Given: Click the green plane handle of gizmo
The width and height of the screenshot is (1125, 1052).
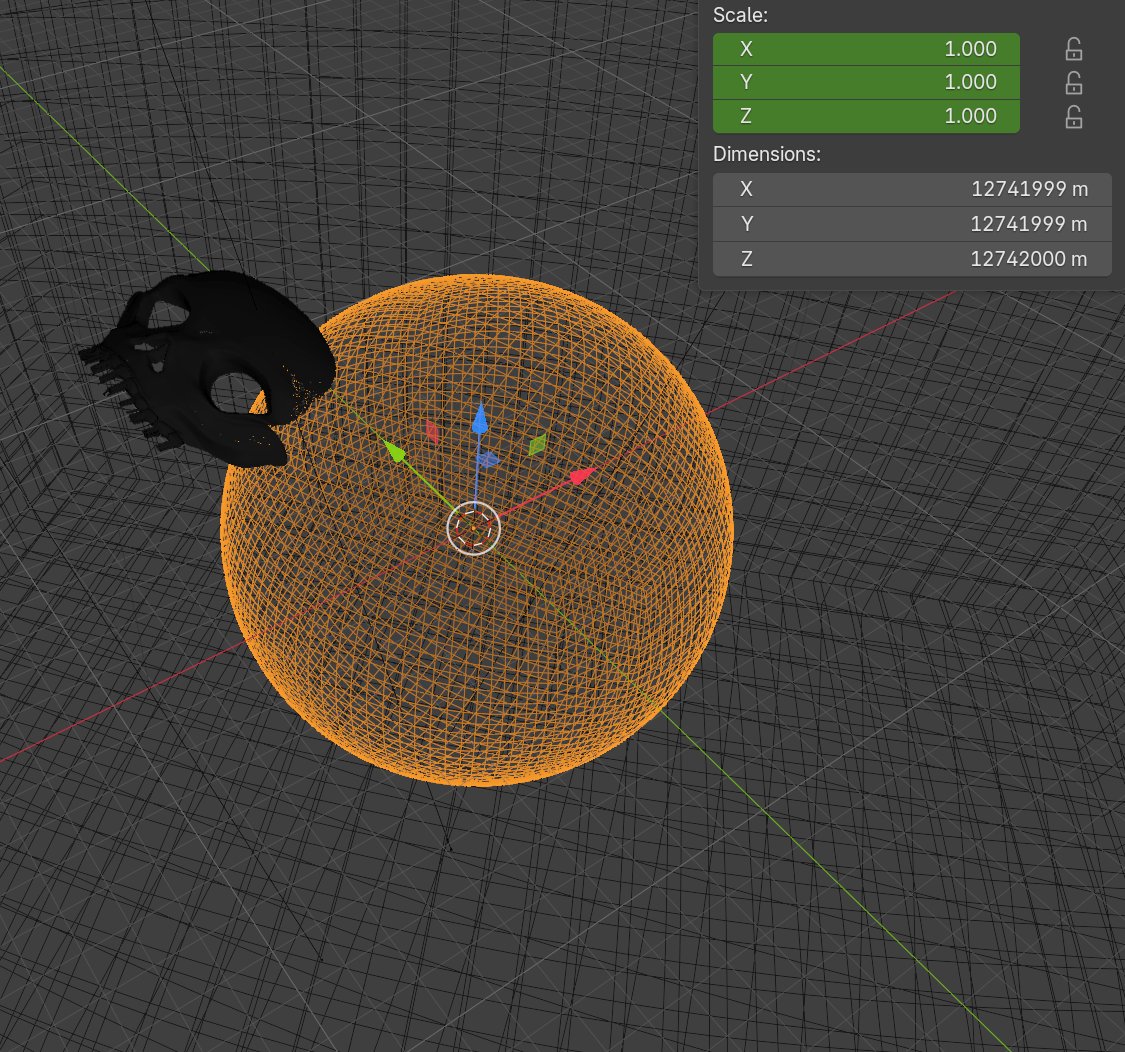Looking at the screenshot, I should click(x=537, y=445).
